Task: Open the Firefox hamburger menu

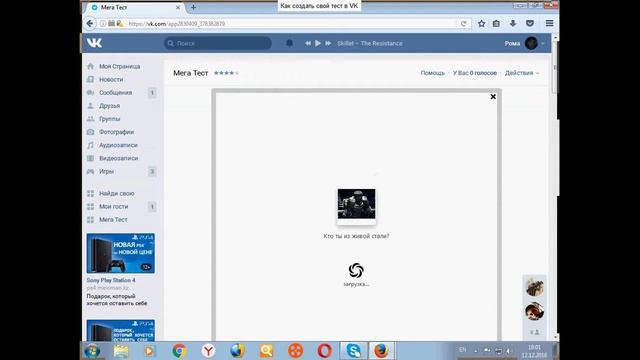Action: click(x=549, y=23)
